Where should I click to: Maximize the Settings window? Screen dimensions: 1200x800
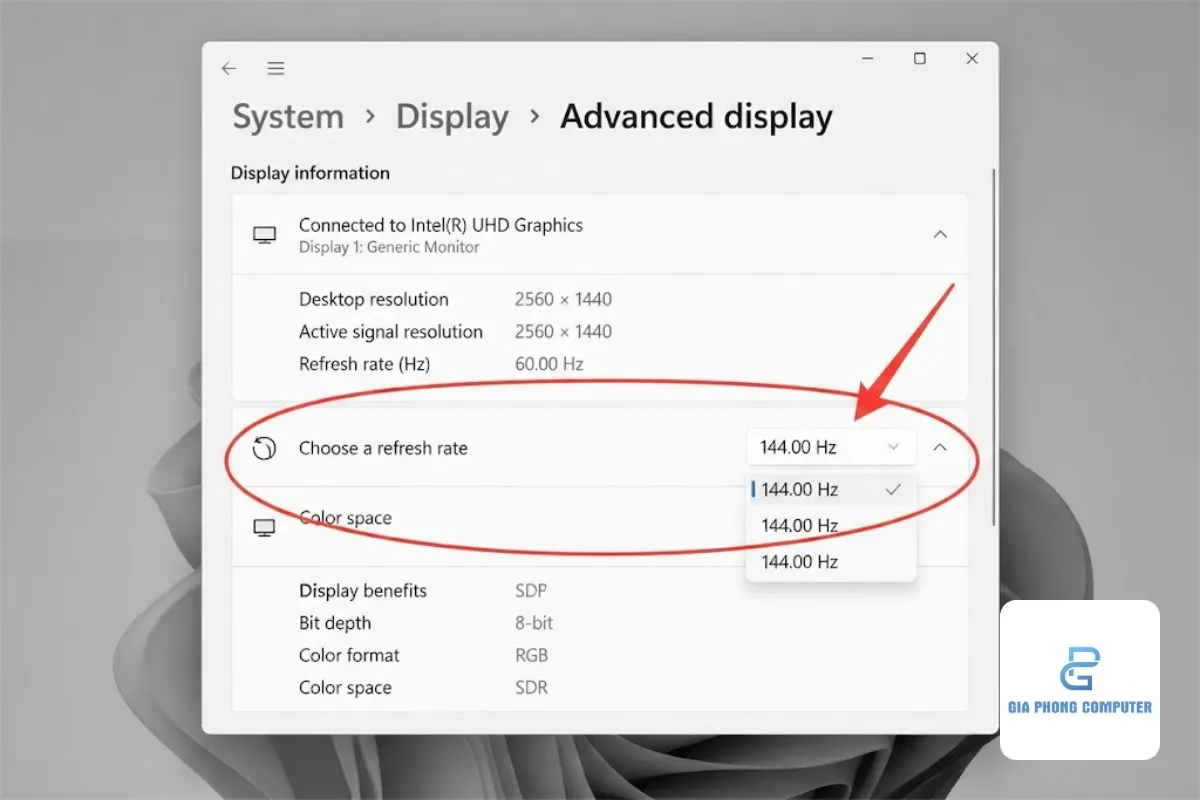(920, 59)
